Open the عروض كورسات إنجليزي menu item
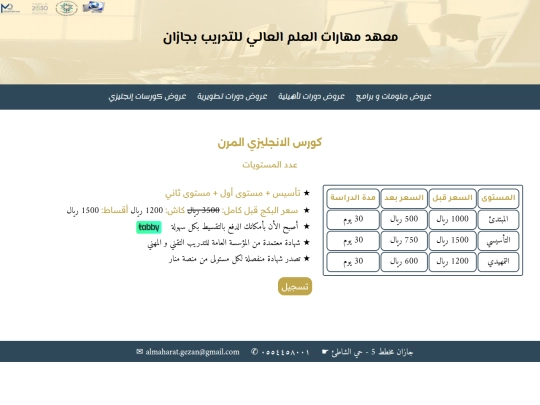Viewport: 540px width, 405px height. 147,96
